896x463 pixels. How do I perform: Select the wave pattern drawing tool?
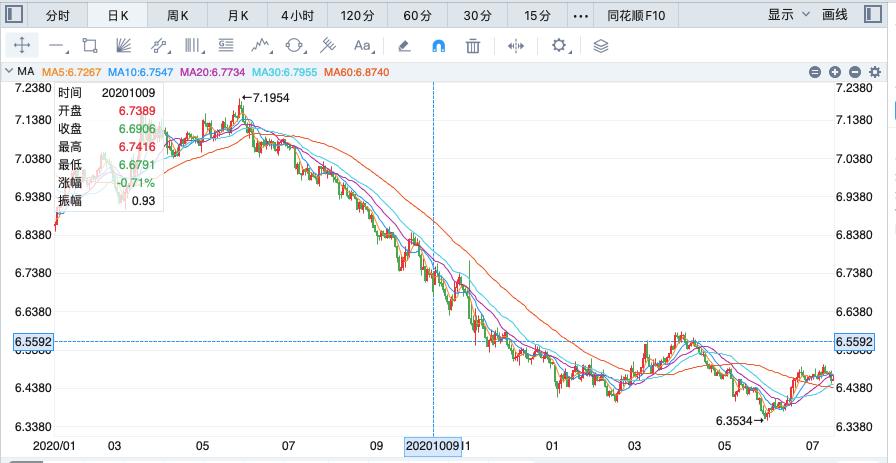pos(260,45)
